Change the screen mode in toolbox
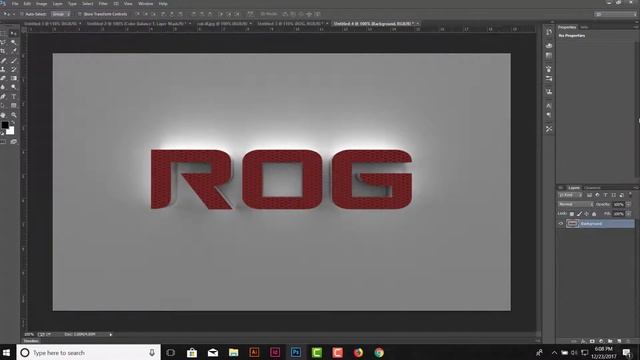This screenshot has width=640, height=360. coord(13,142)
